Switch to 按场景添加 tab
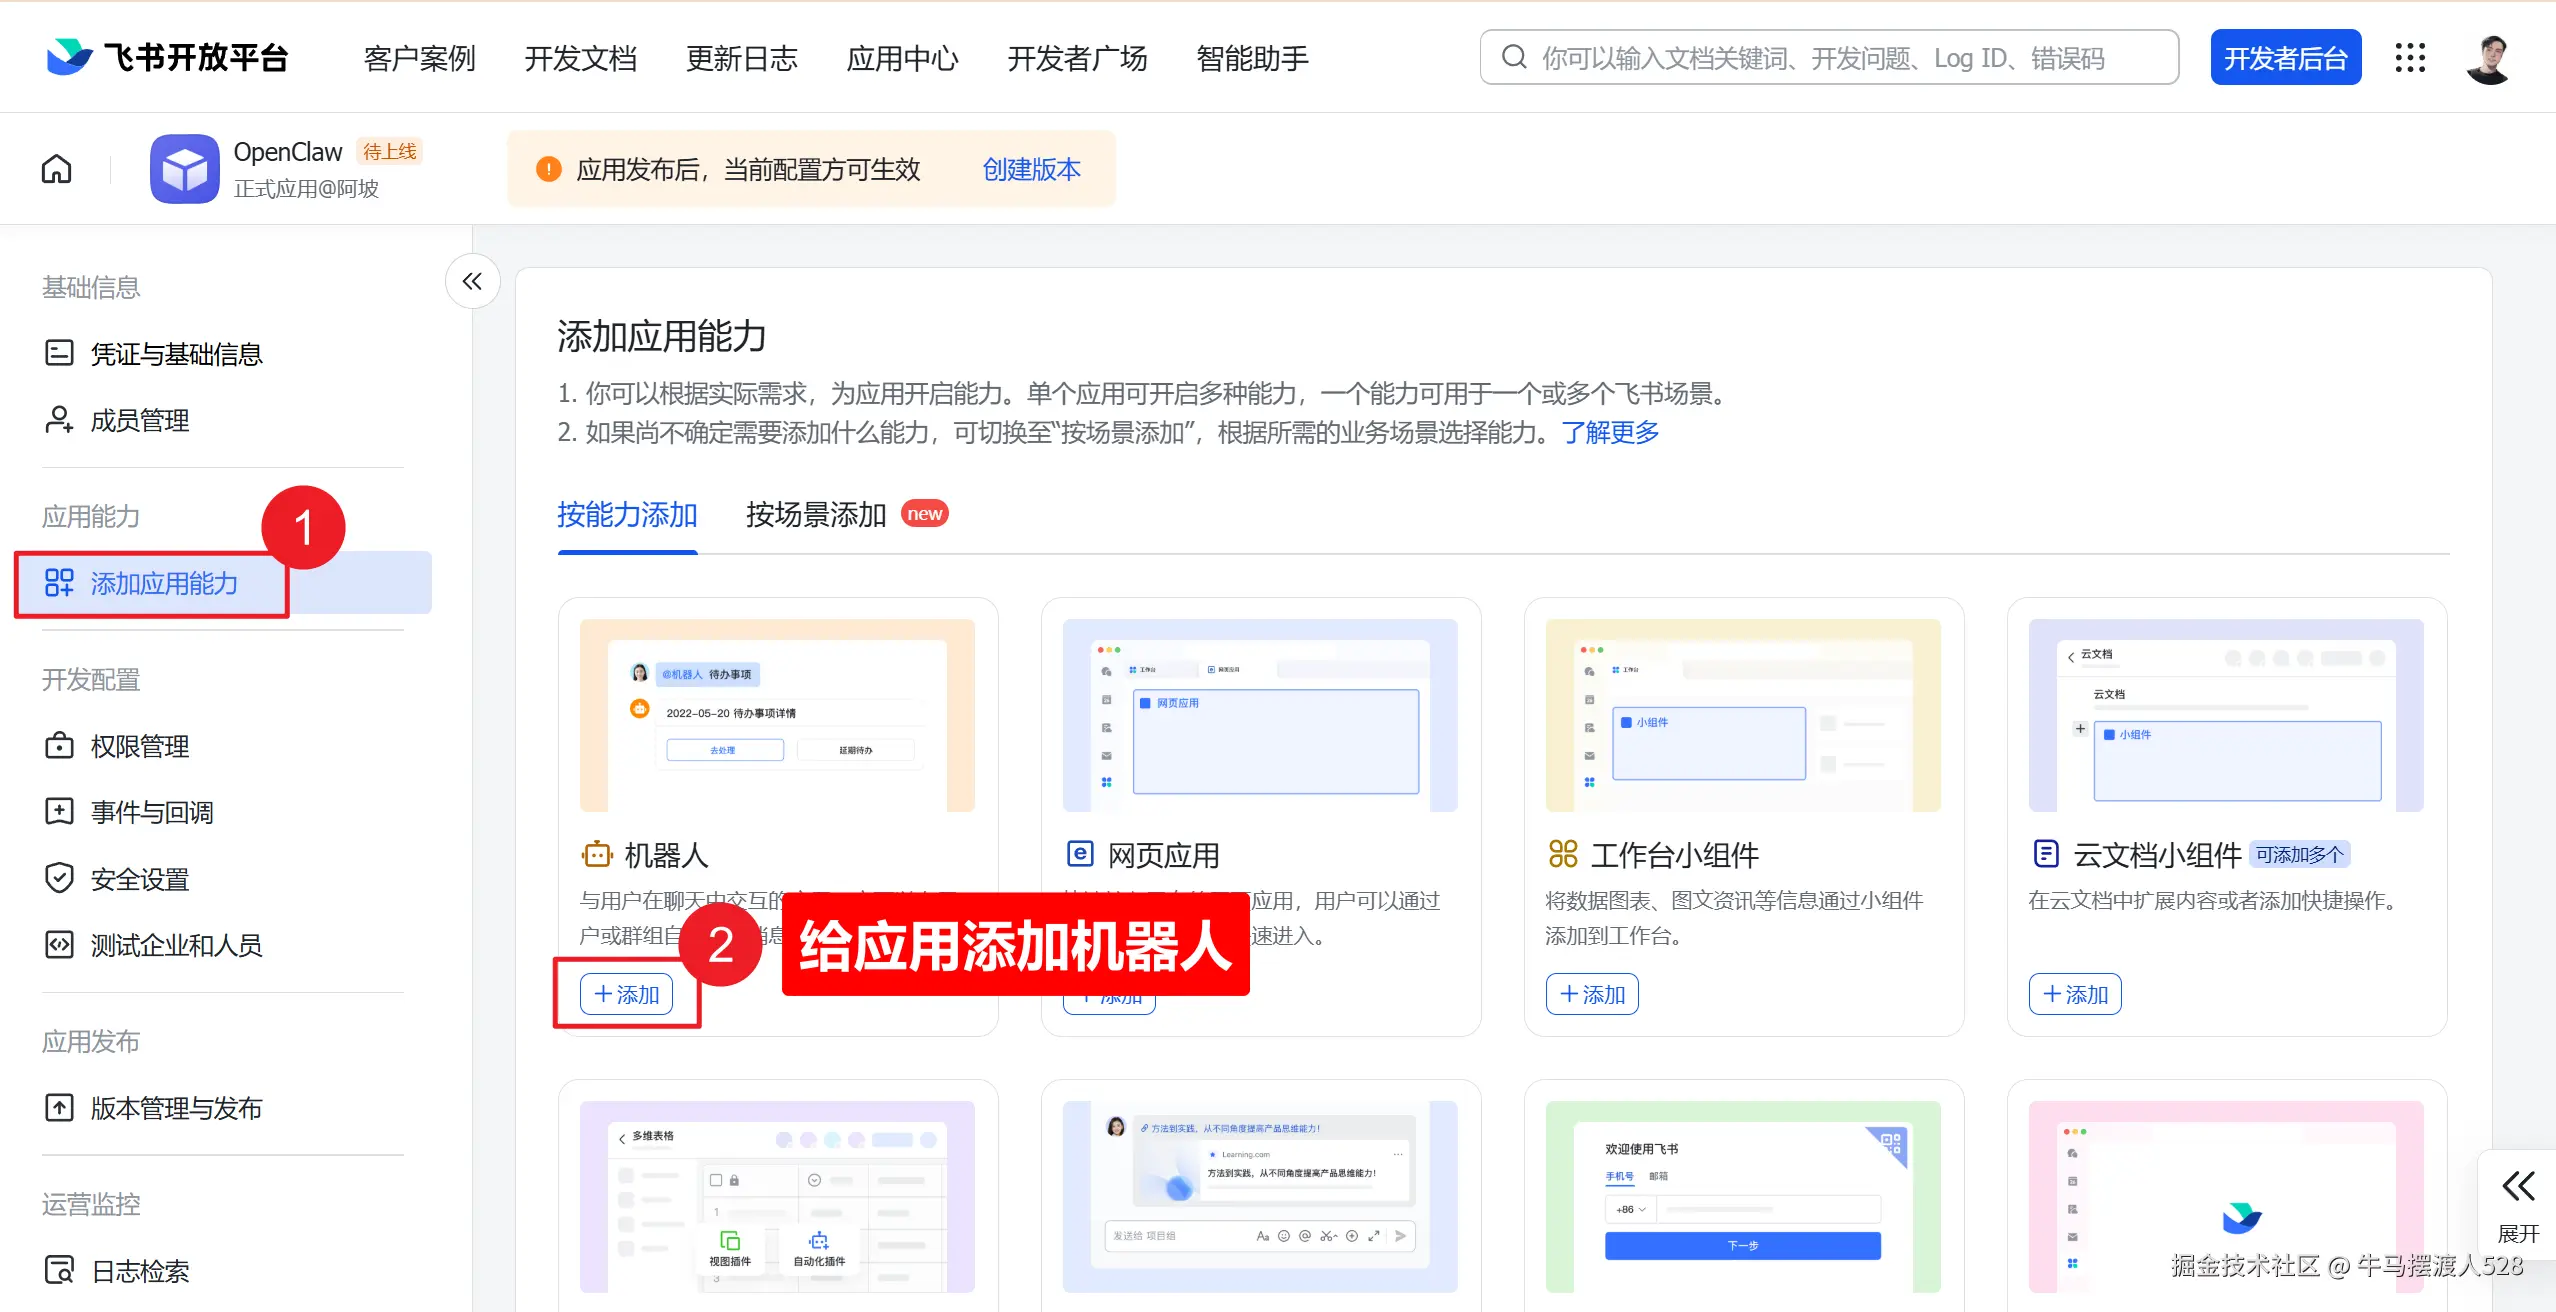Screen dimensions: 2556x1312 point(816,514)
